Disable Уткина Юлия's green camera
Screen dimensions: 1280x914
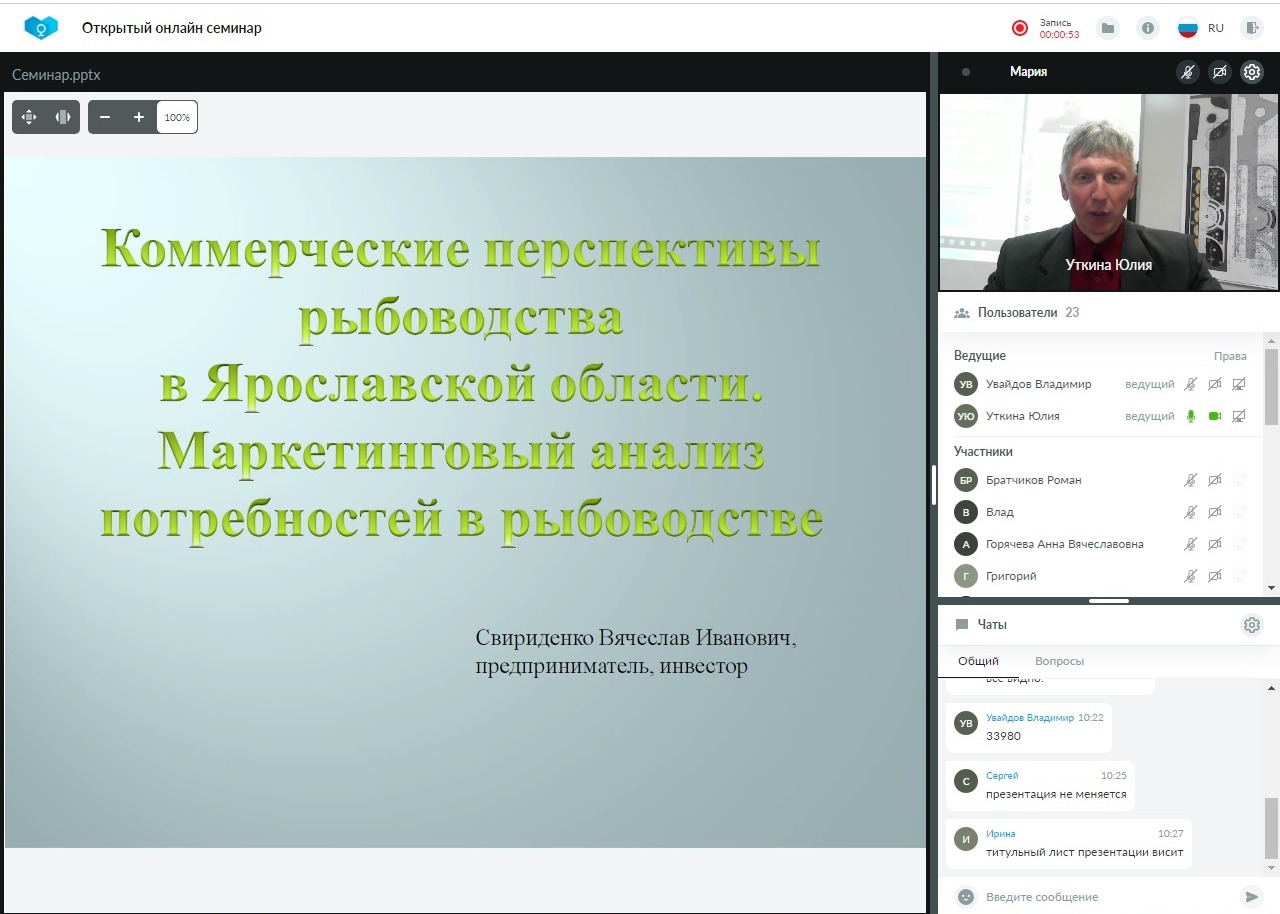(1215, 416)
